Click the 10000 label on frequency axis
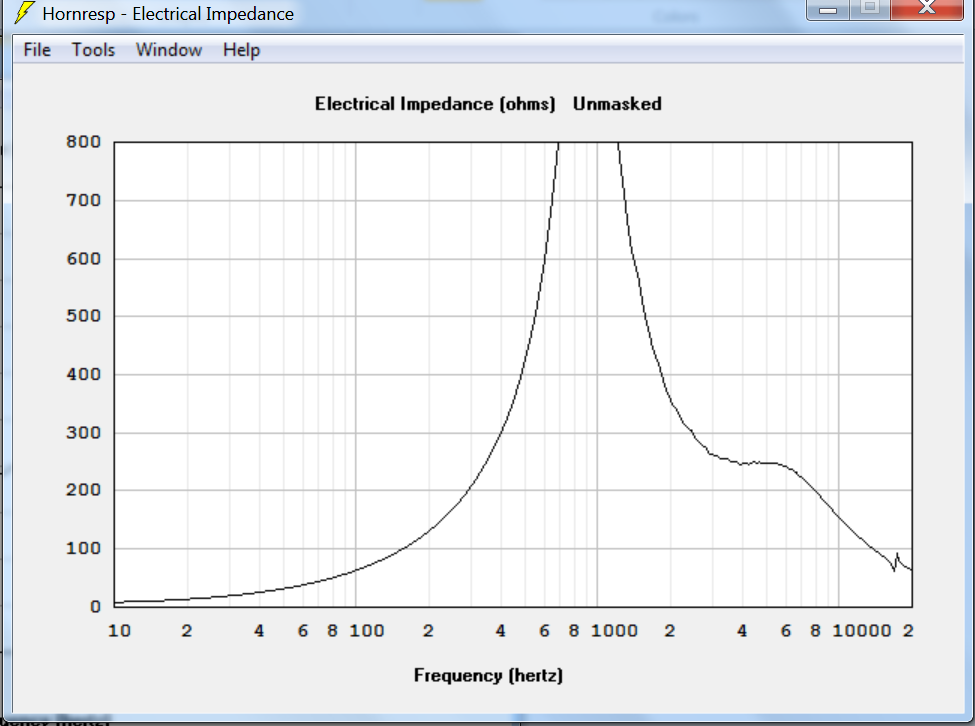Image resolution: width=975 pixels, height=726 pixels. 862,631
